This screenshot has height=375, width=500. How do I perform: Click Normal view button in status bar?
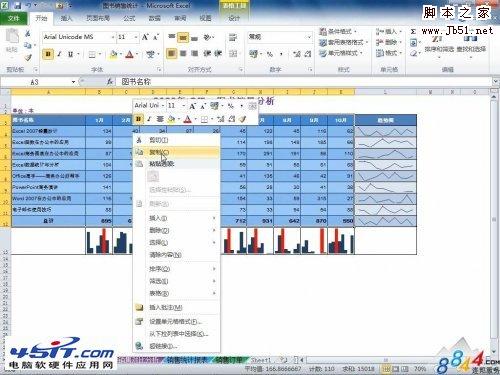tap(386, 369)
